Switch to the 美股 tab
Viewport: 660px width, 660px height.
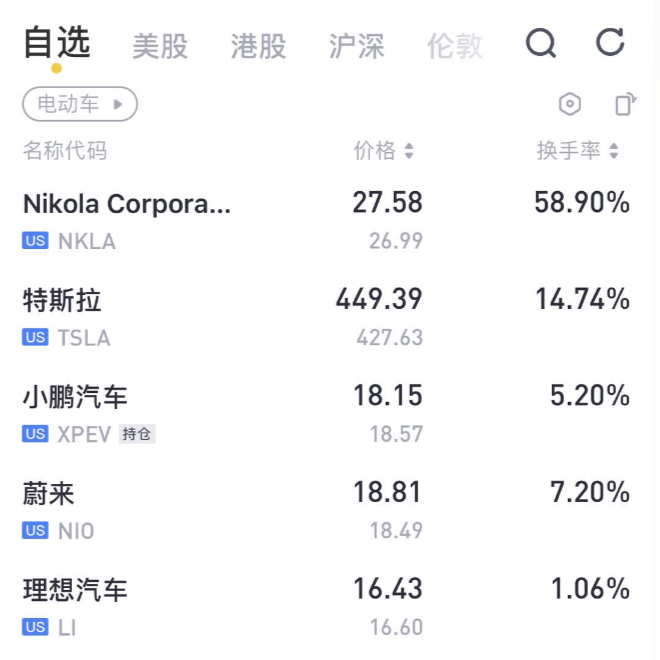(160, 46)
